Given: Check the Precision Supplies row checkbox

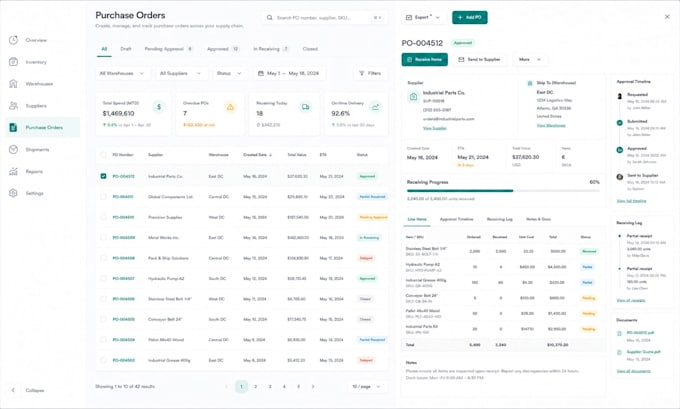Looking at the screenshot, I should (x=103, y=217).
